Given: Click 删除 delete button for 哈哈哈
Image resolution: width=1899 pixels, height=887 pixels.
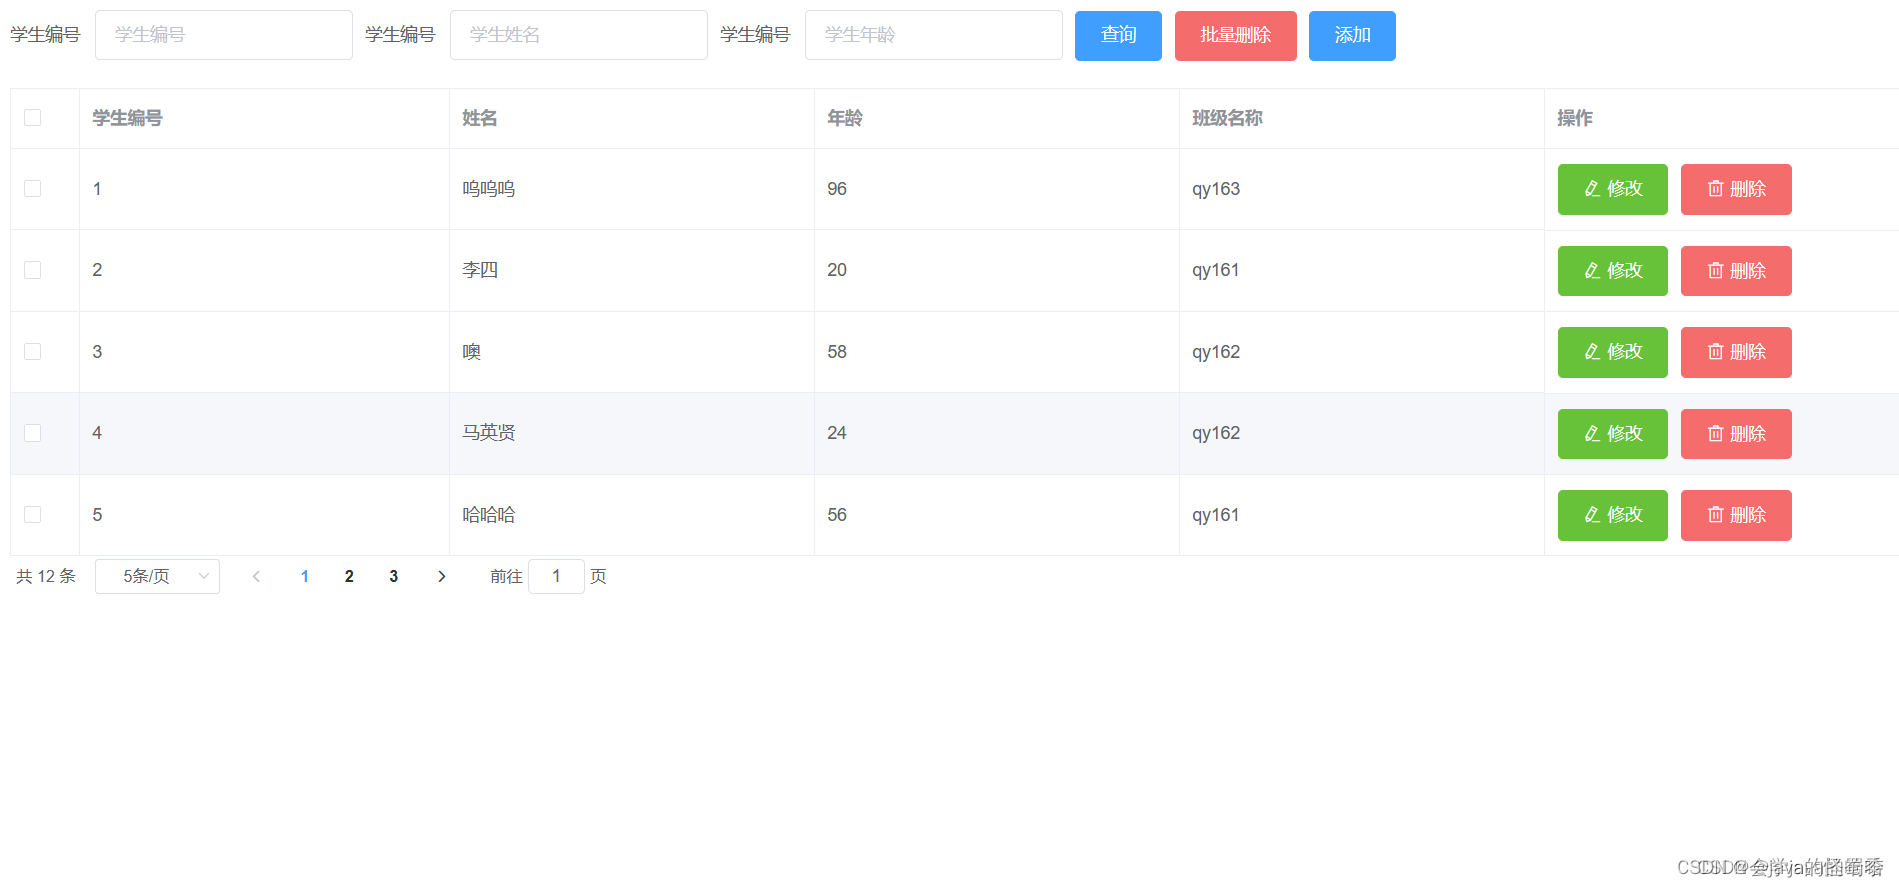Looking at the screenshot, I should [x=1736, y=515].
